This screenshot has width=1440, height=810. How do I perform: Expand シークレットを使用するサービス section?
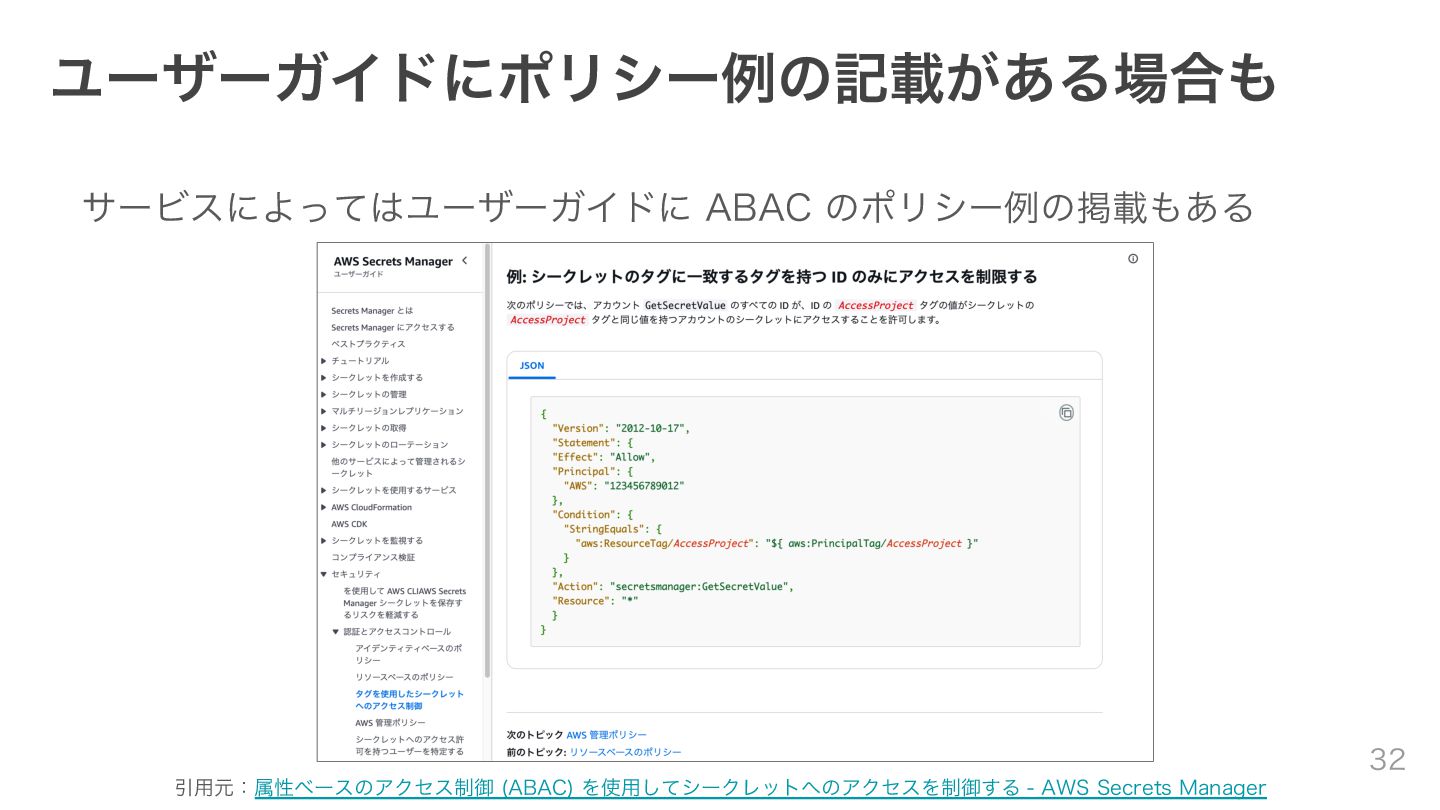click(324, 490)
